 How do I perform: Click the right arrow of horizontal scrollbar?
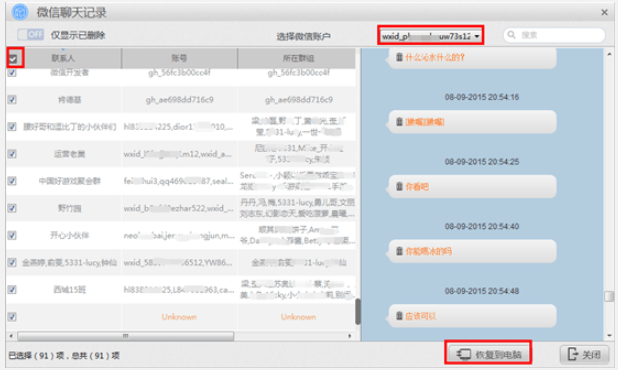[x=350, y=336]
